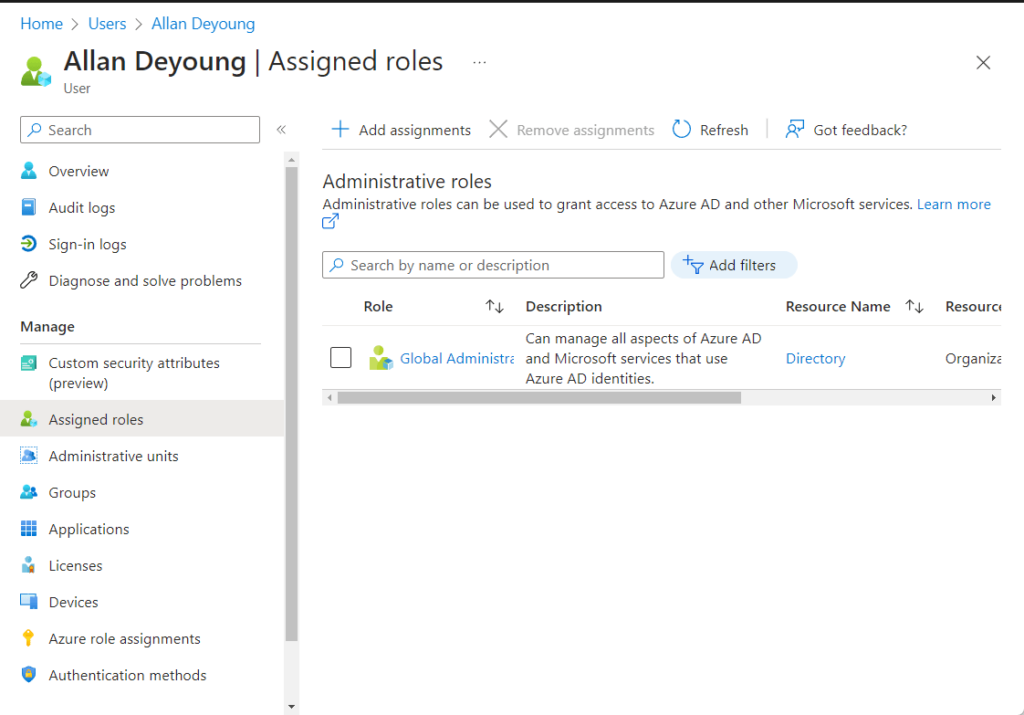This screenshot has width=1024, height=715.
Task: Click the Administrative roles heading
Action: (x=407, y=182)
